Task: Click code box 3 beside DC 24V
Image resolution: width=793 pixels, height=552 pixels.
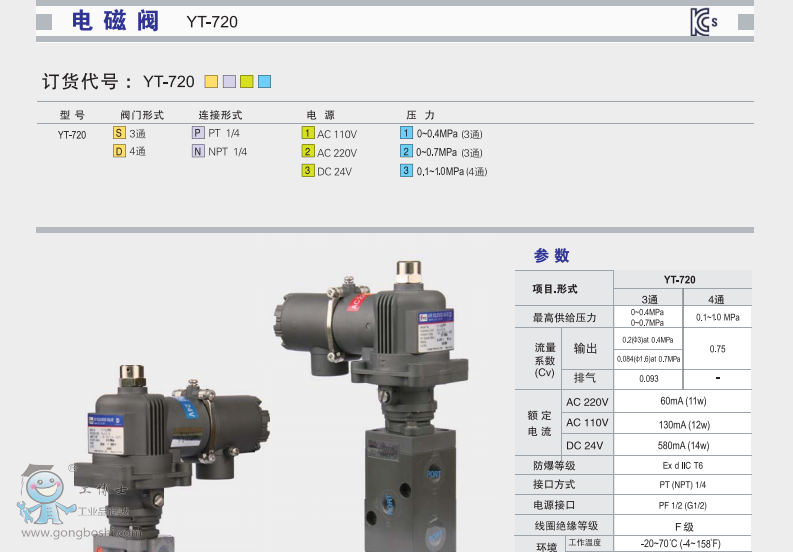Action: 308,171
